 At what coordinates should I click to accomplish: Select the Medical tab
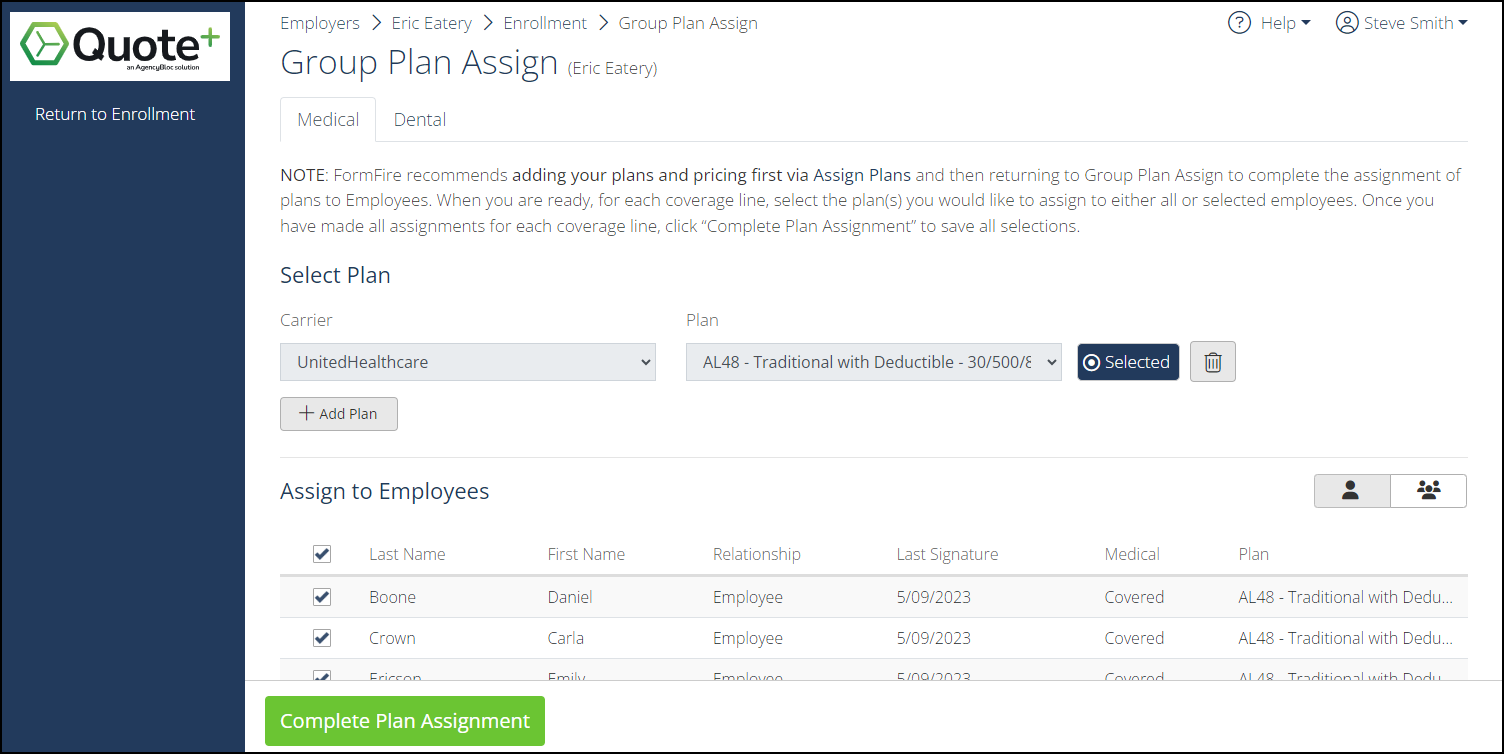(328, 119)
